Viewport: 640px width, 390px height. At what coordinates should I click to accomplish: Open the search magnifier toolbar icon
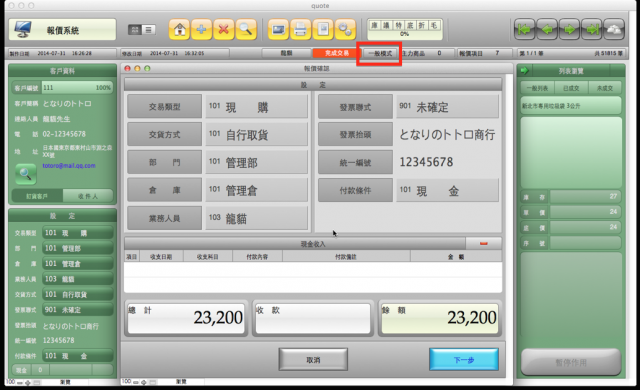(x=246, y=30)
